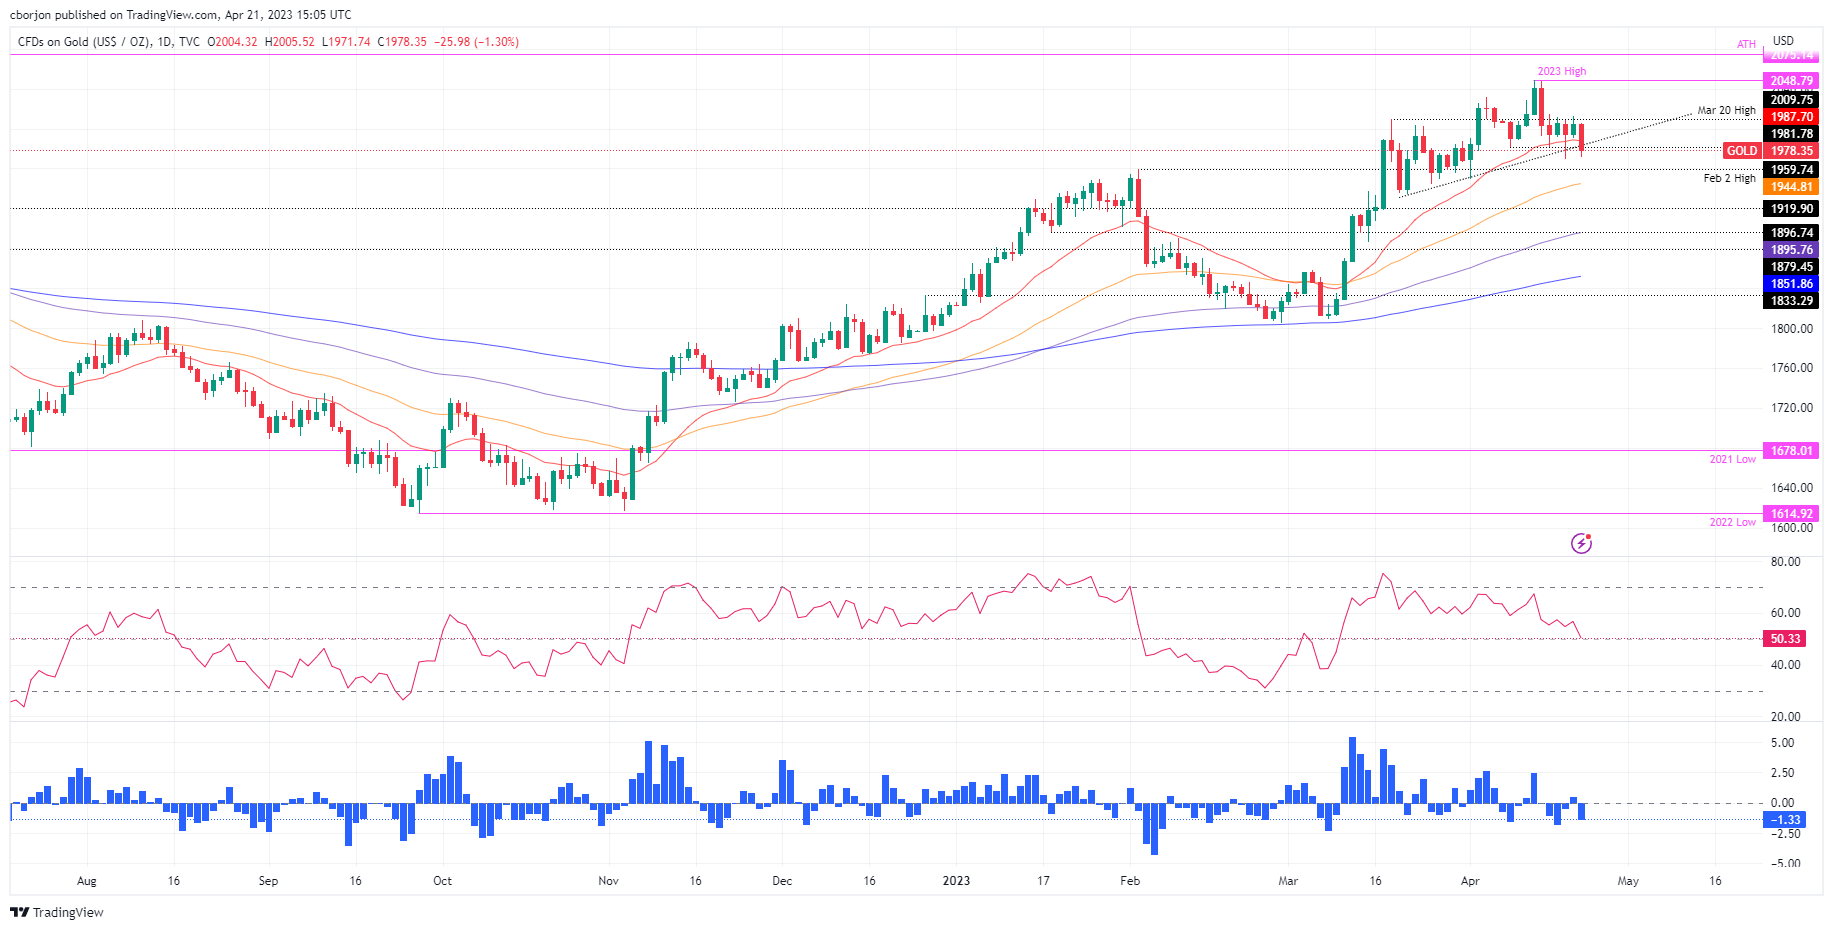
Task: Click the red 1987.70 moving average tag
Action: pos(1791,117)
